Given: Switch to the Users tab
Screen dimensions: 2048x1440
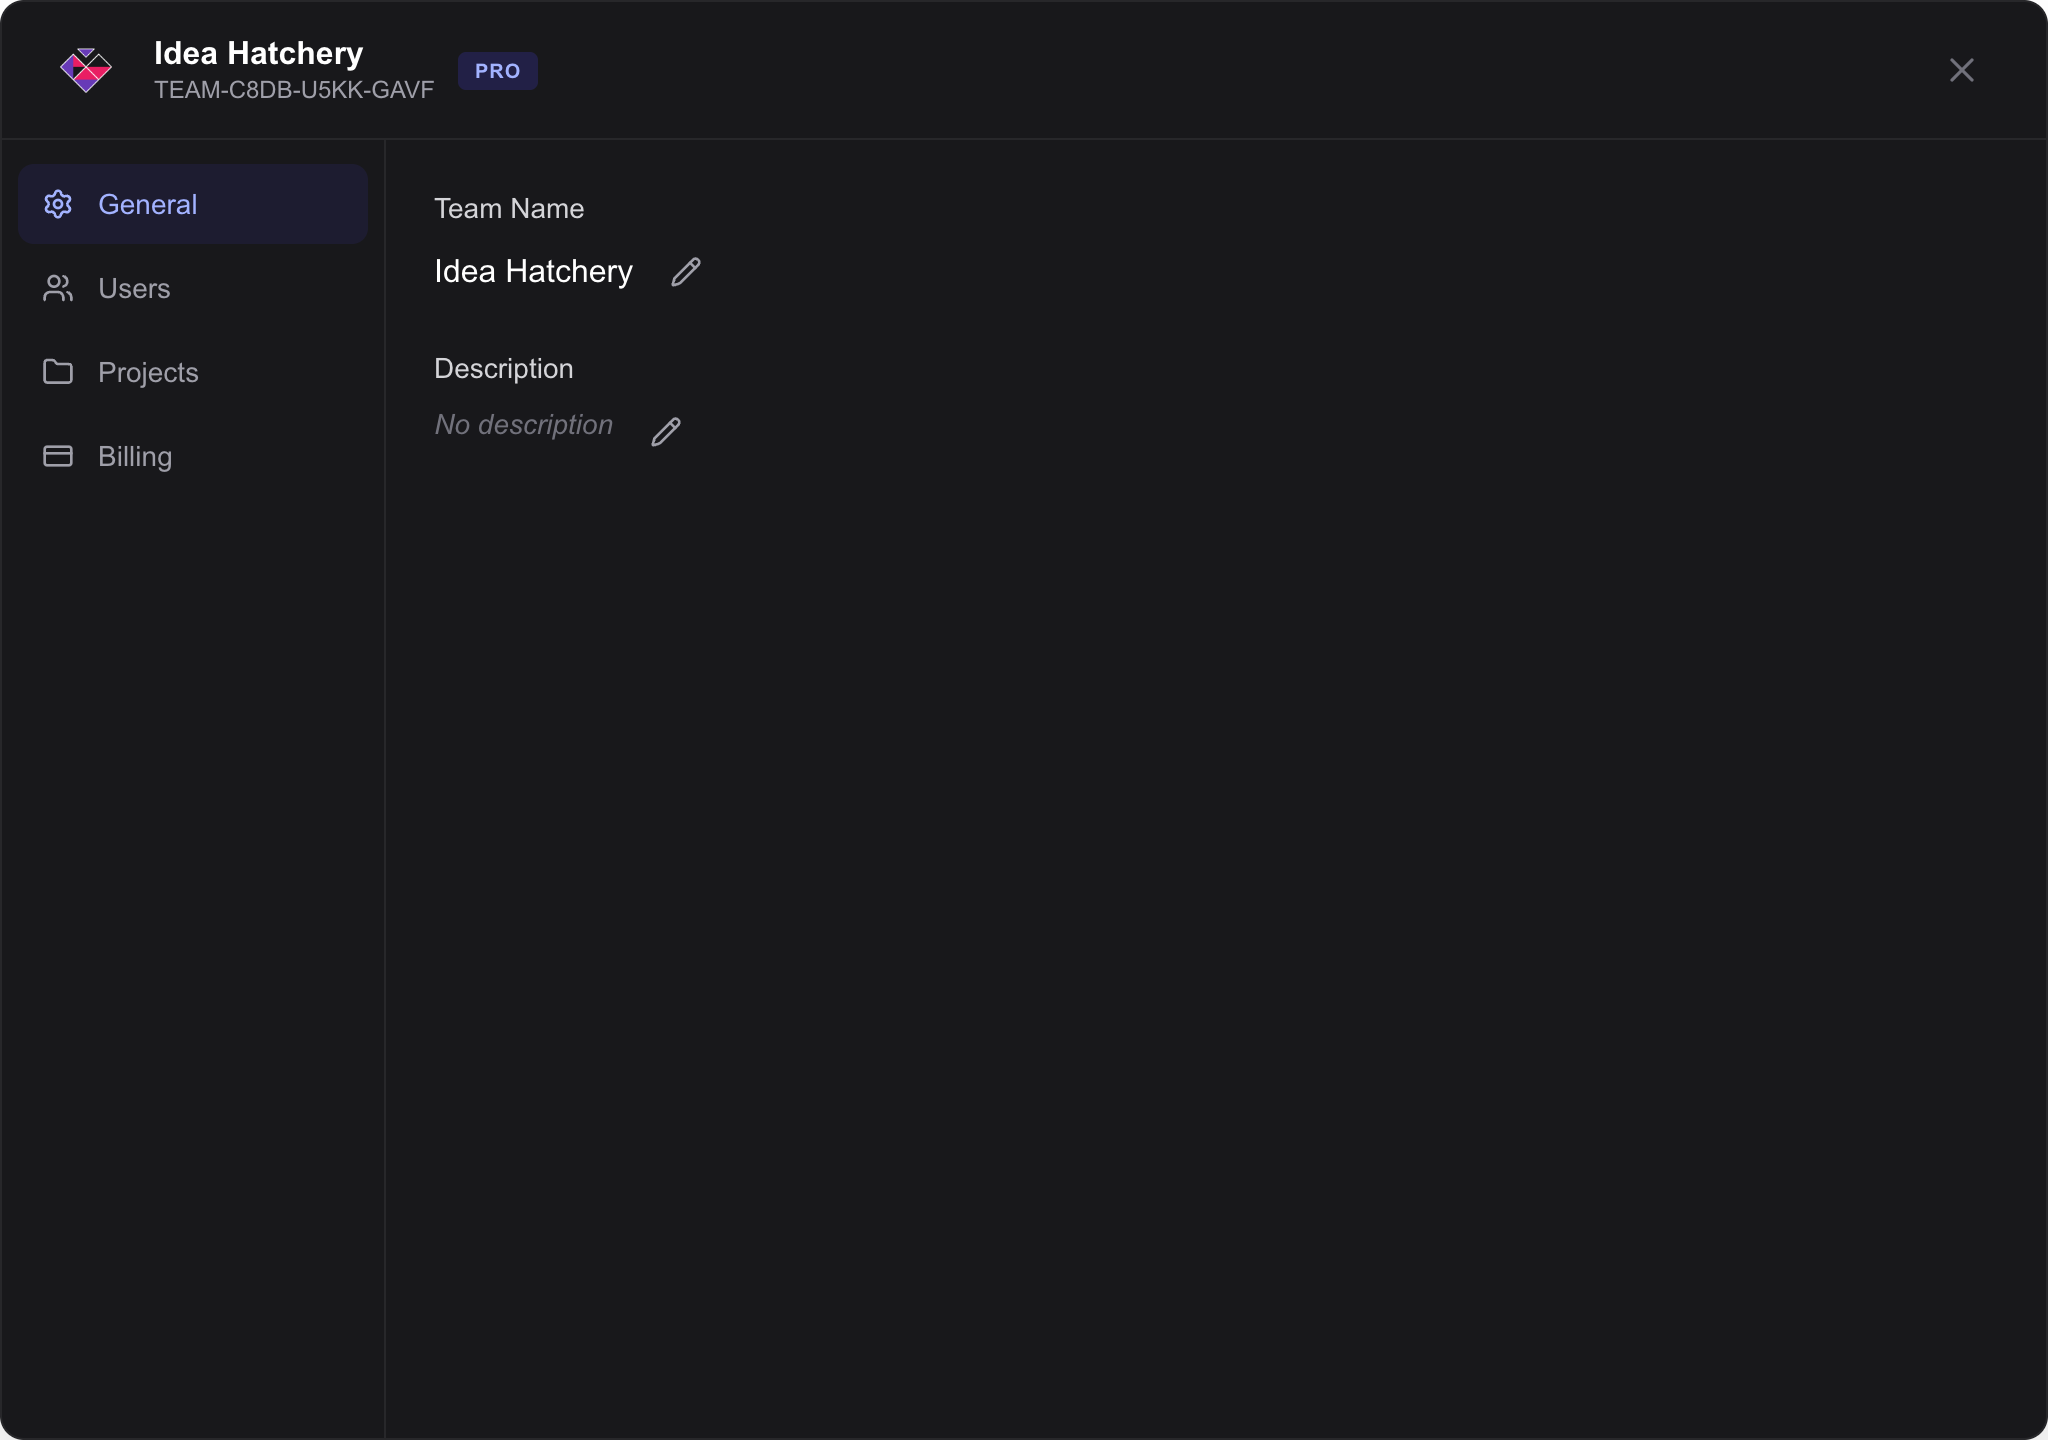Looking at the screenshot, I should 134,288.
